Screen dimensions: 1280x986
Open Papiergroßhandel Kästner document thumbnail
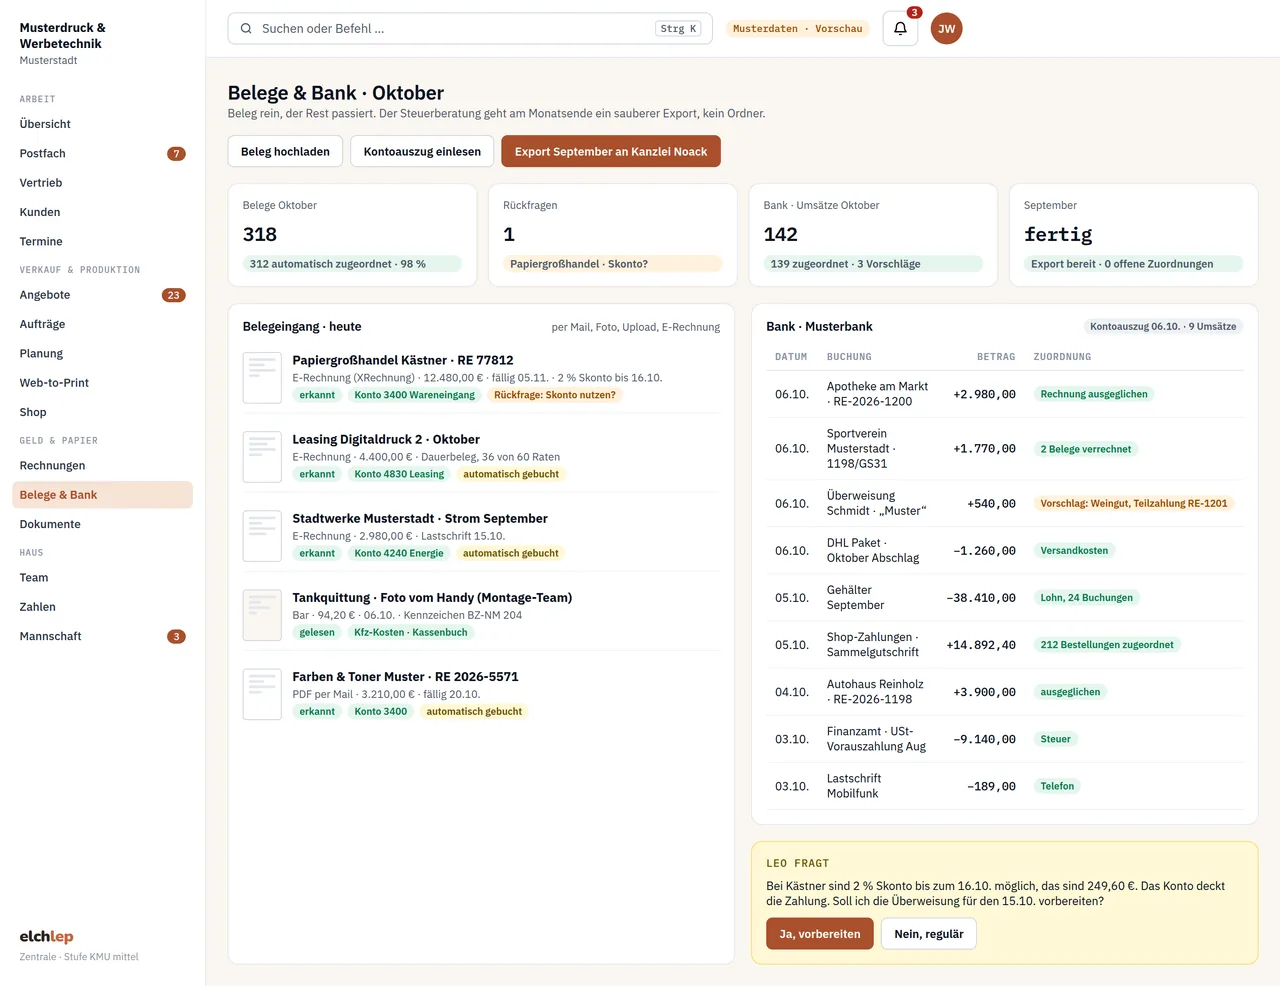point(262,378)
